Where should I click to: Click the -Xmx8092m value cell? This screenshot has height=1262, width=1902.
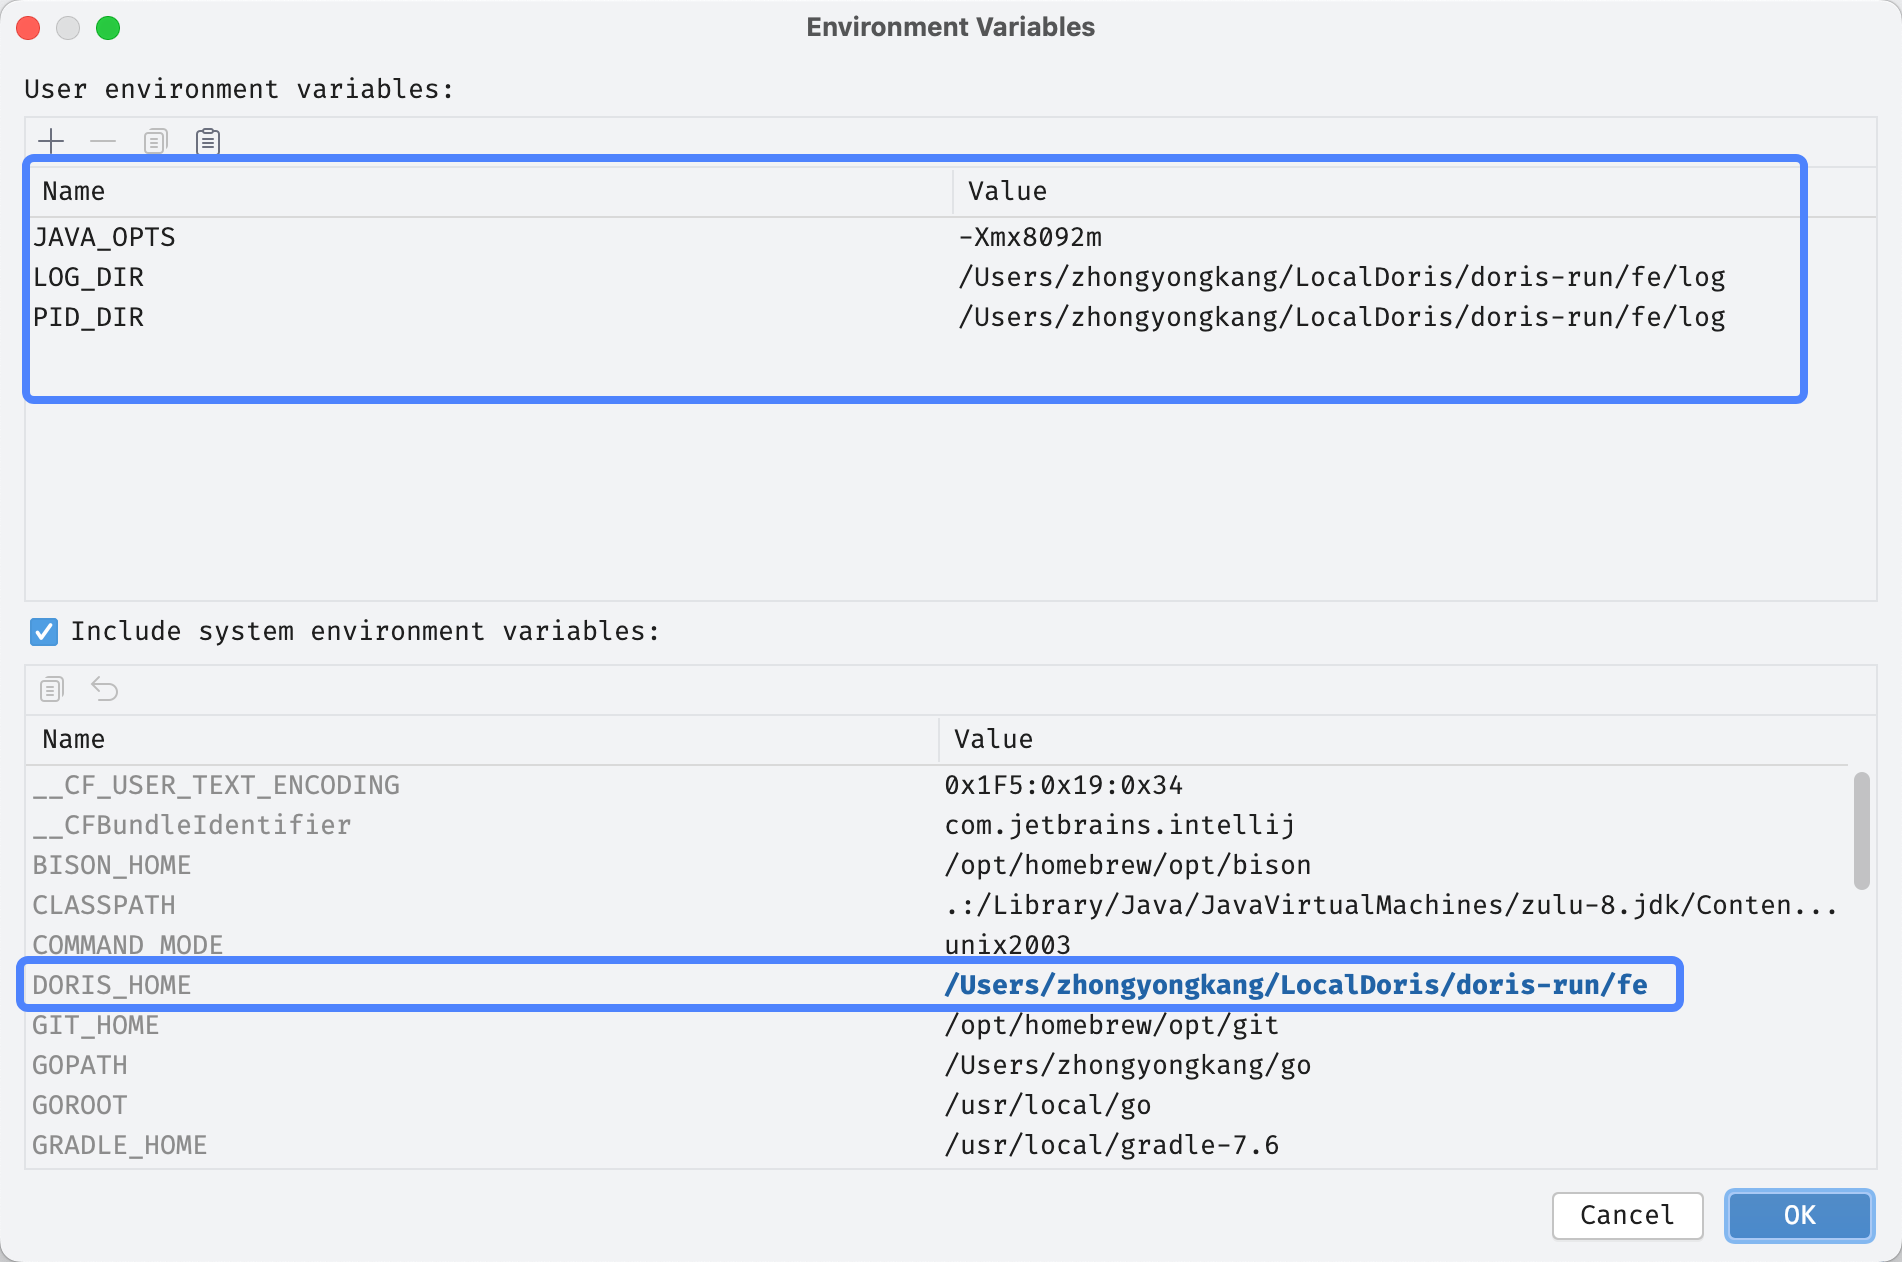click(x=1030, y=237)
